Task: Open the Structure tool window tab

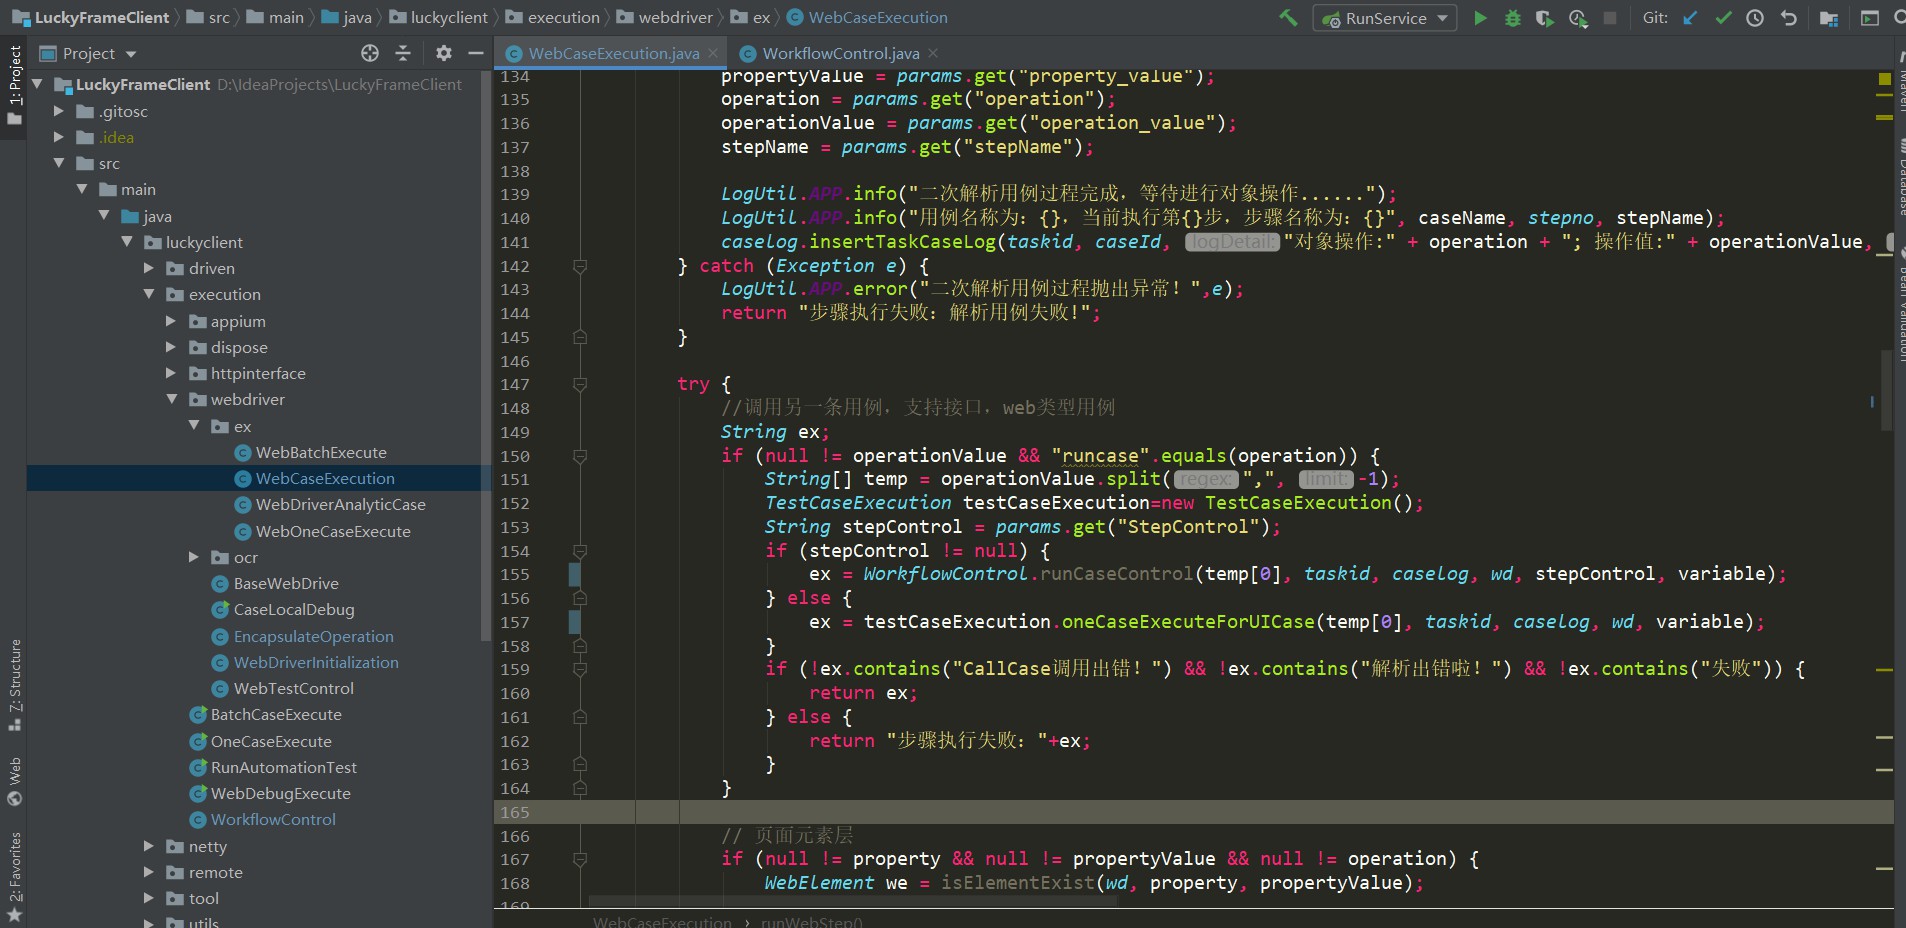Action: click(14, 685)
